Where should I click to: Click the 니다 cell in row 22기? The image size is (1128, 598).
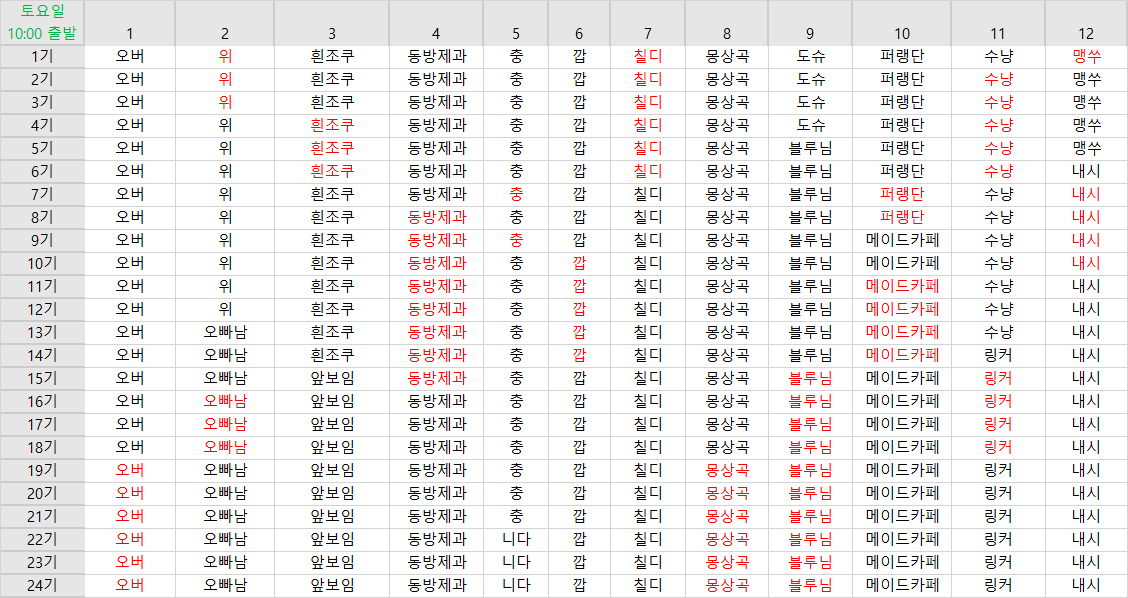click(516, 539)
